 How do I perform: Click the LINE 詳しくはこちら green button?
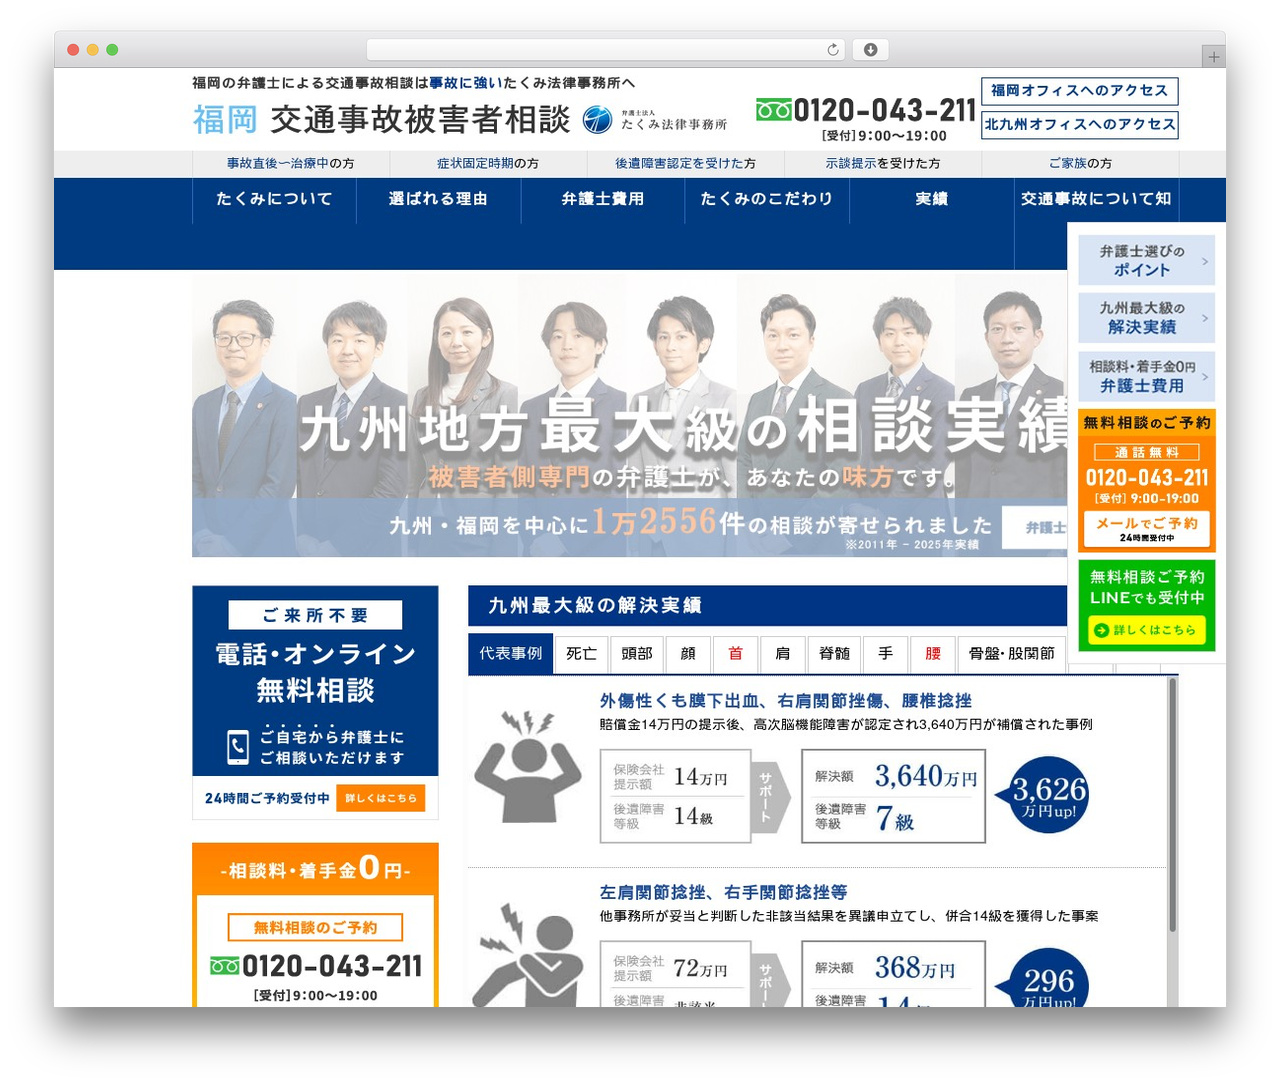tap(1147, 630)
